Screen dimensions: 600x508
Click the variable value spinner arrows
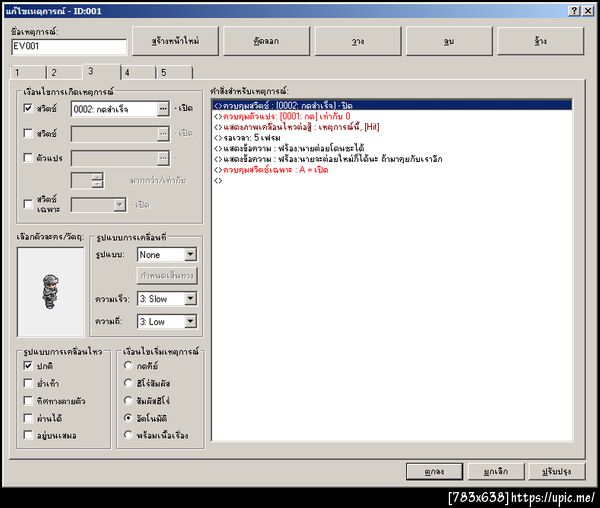pos(98,180)
